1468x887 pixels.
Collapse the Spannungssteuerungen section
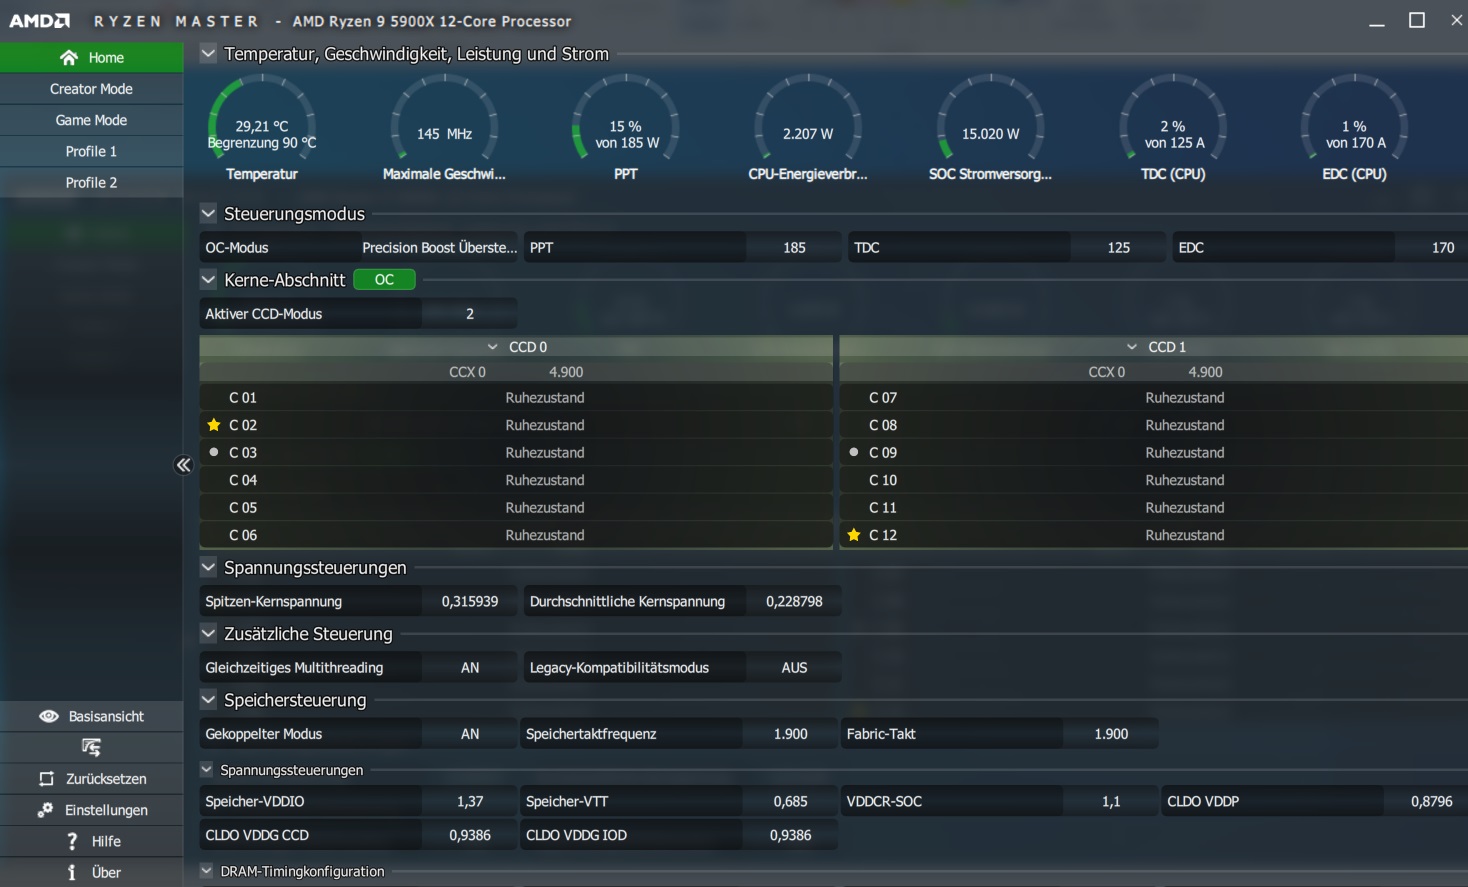(x=208, y=567)
